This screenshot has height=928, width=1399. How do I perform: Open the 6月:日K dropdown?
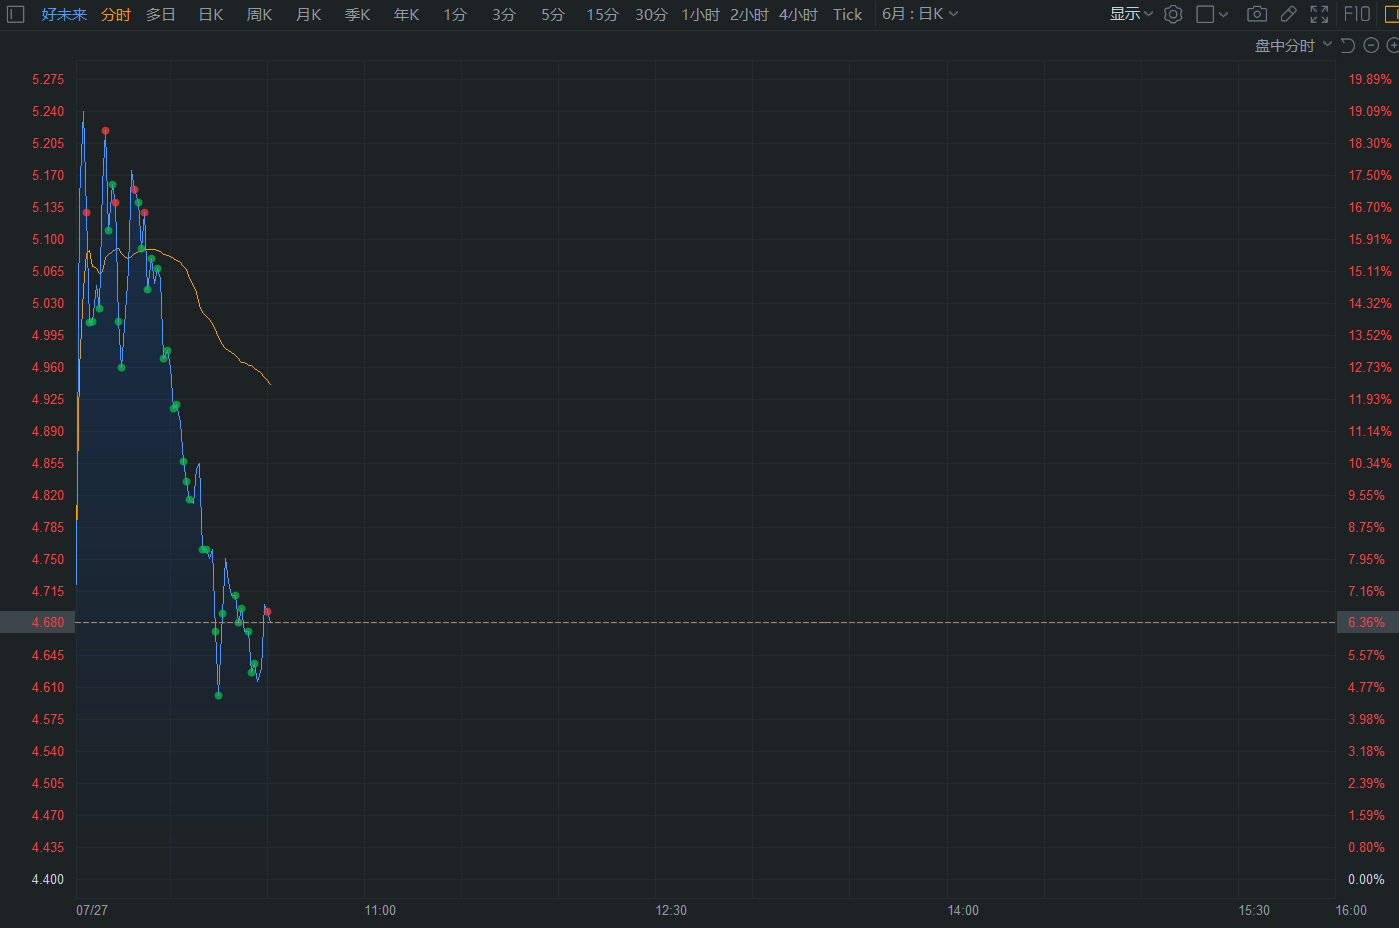point(920,14)
